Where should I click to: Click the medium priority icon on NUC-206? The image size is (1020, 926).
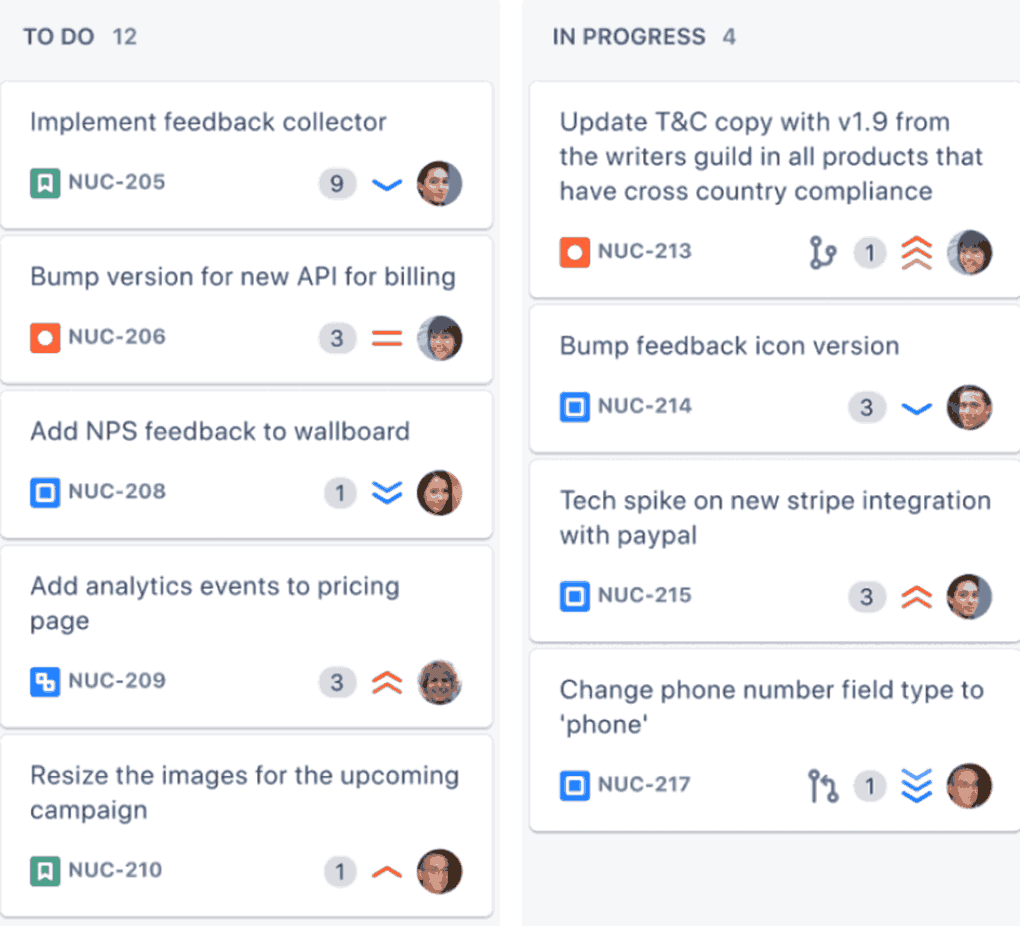click(387, 337)
